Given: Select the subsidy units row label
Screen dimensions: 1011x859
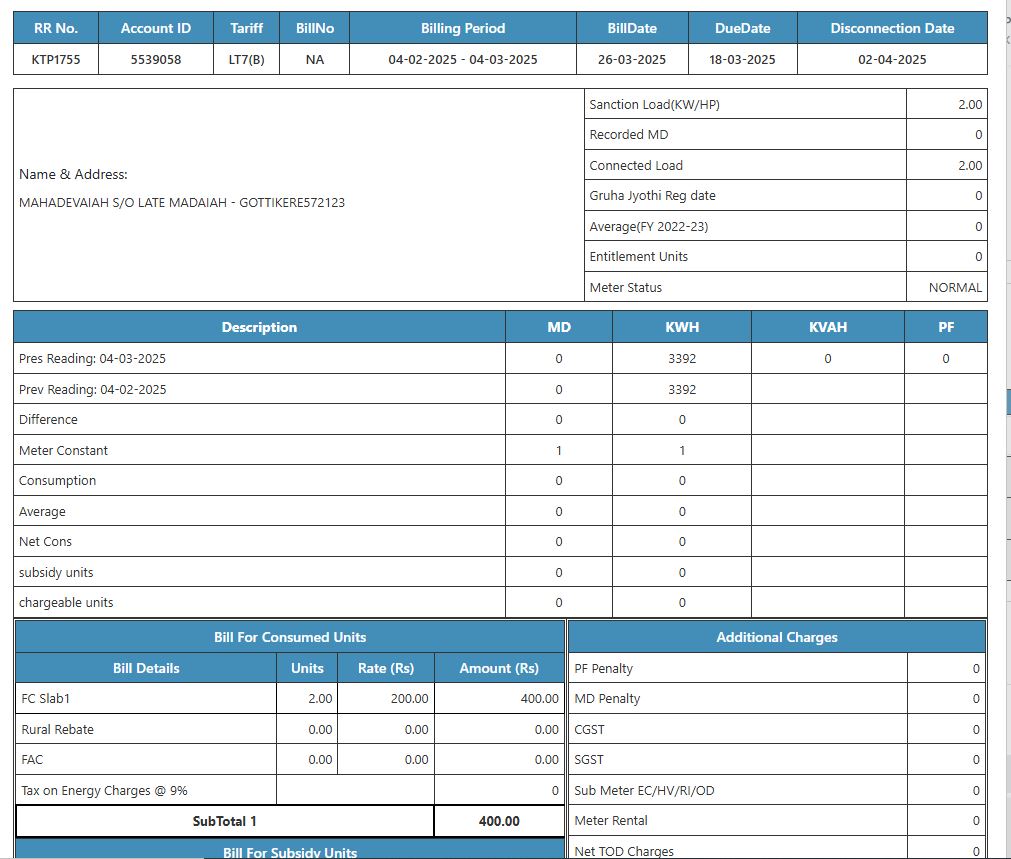Looking at the screenshot, I should click(x=56, y=573).
